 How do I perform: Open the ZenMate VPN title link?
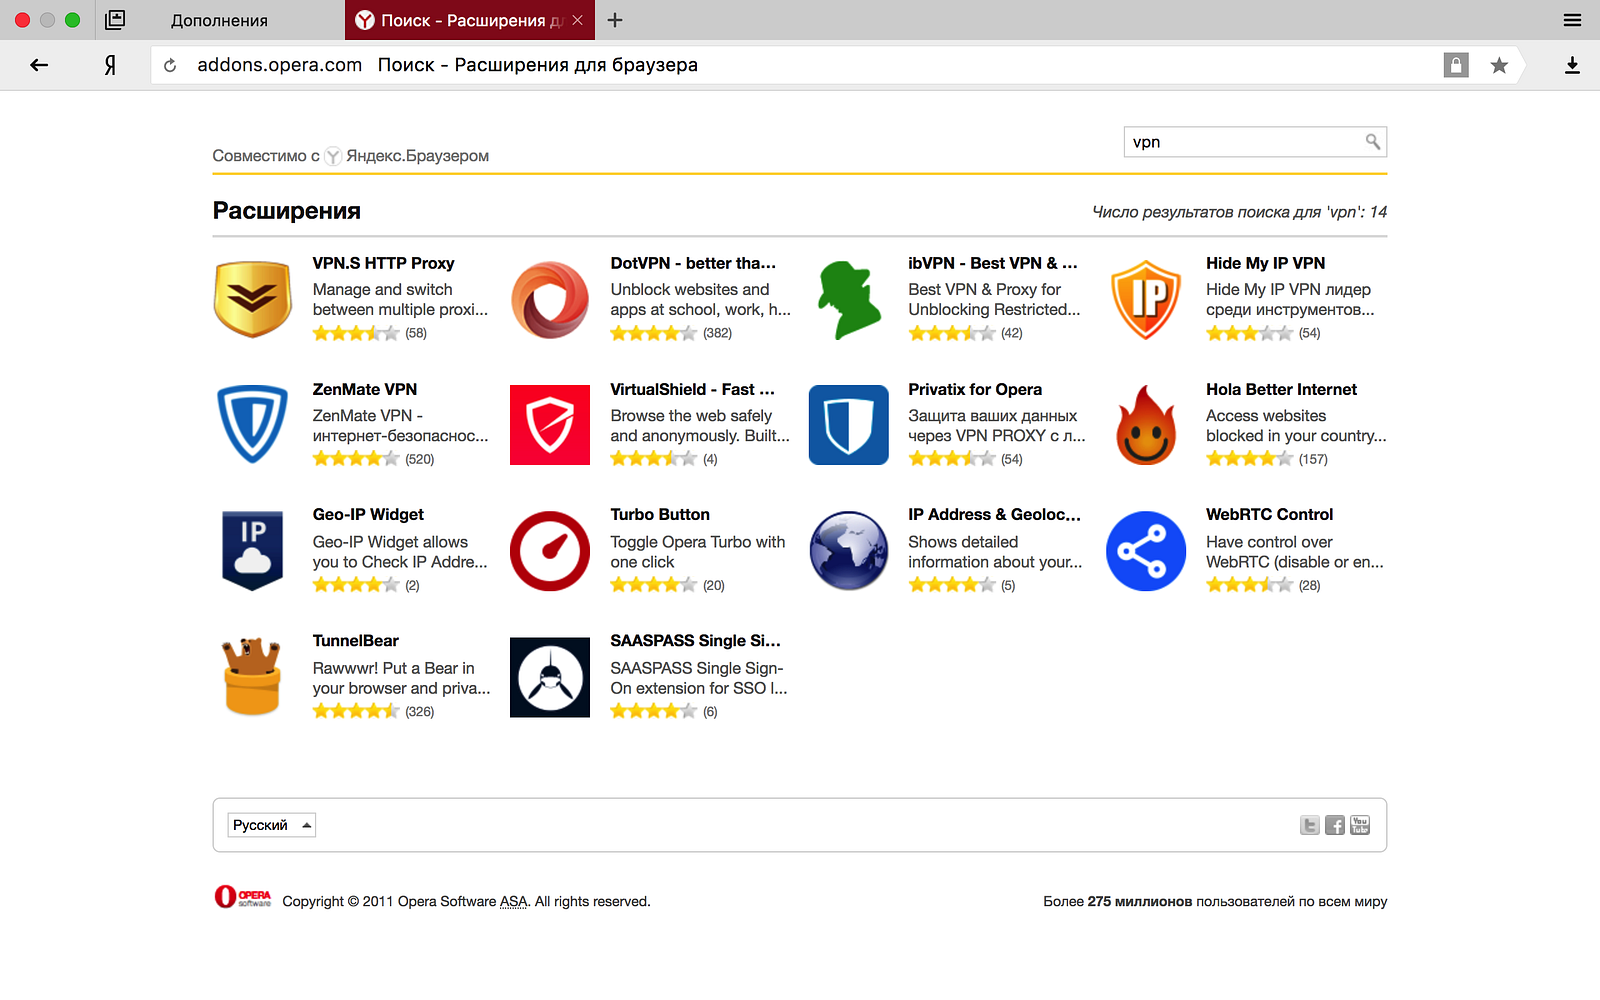point(365,389)
